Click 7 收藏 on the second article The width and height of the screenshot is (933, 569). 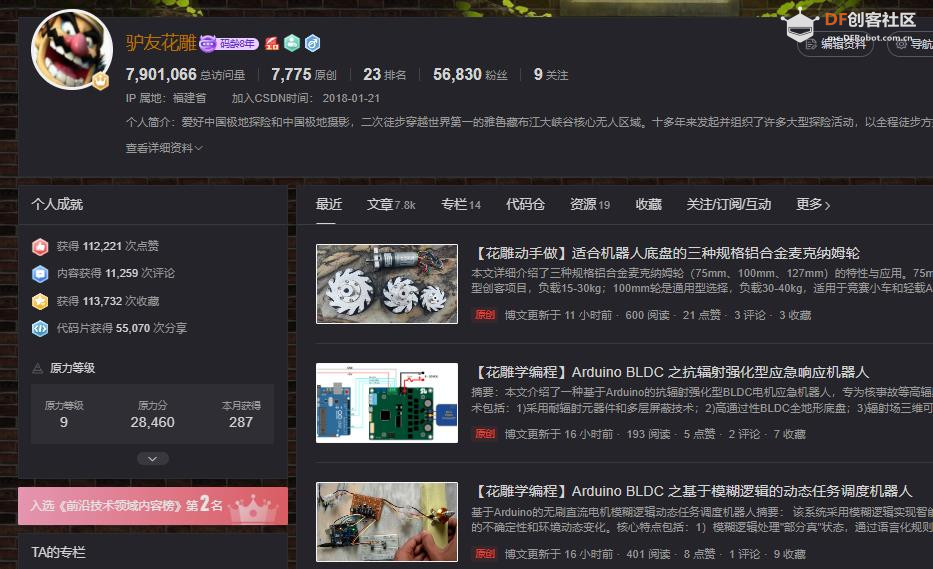click(790, 434)
